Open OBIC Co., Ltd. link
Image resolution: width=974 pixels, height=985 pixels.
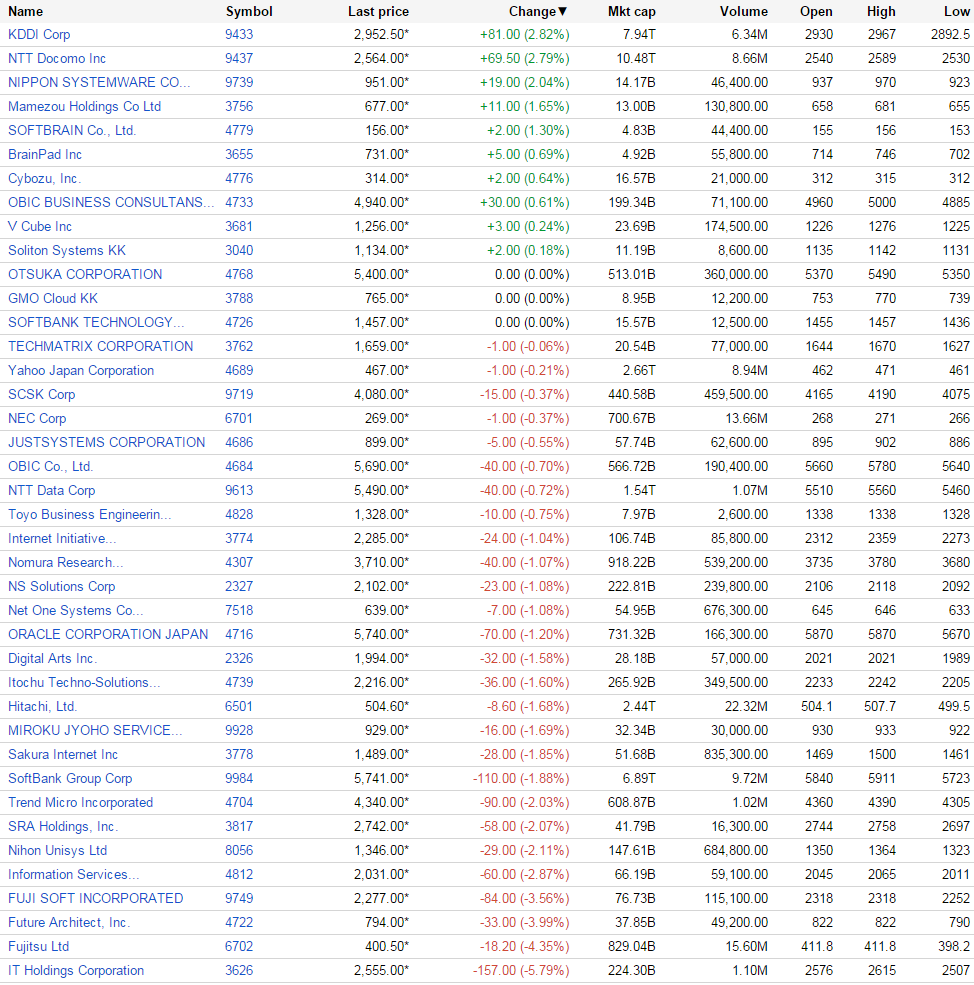click(x=50, y=466)
